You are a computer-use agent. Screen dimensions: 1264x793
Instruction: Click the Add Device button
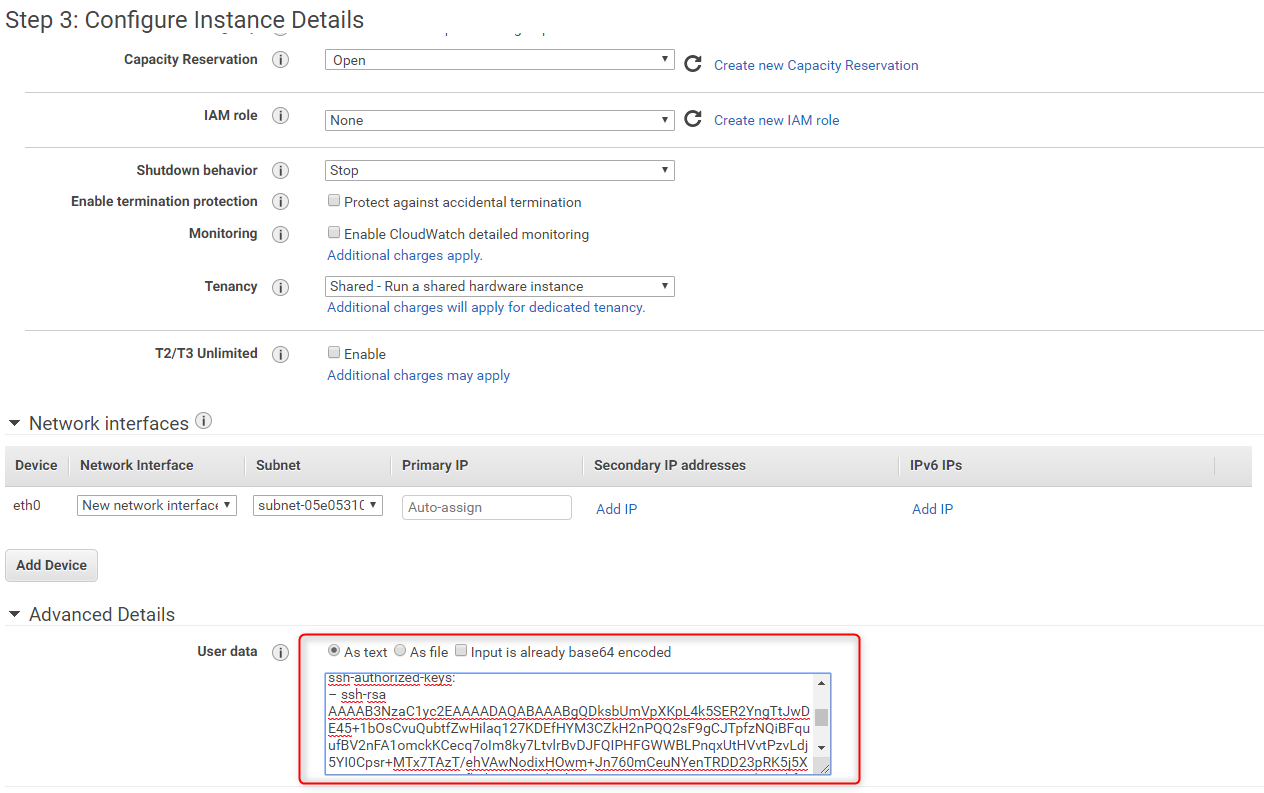coord(52,565)
